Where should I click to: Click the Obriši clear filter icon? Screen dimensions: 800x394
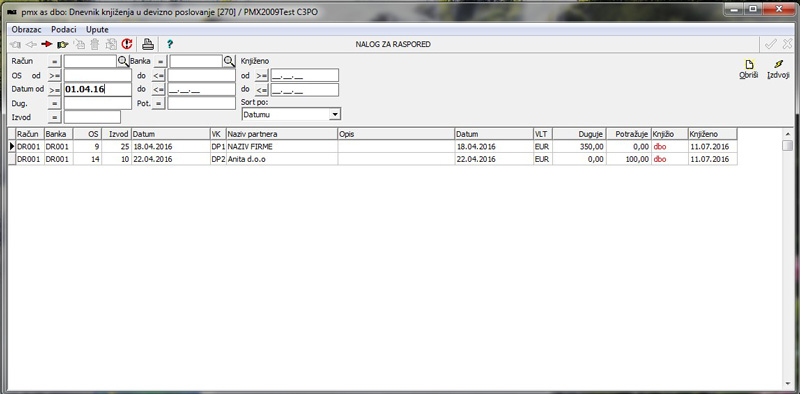(748, 69)
